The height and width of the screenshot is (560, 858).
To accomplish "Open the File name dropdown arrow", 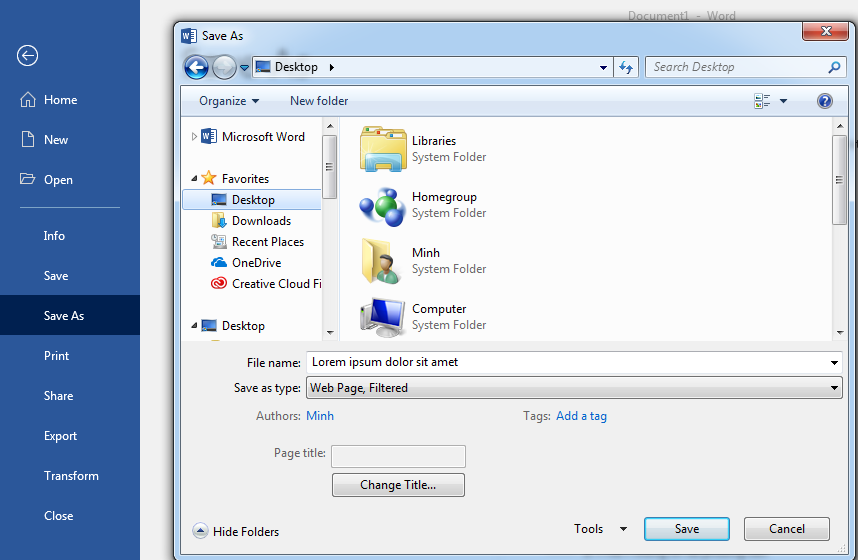I will [834, 362].
